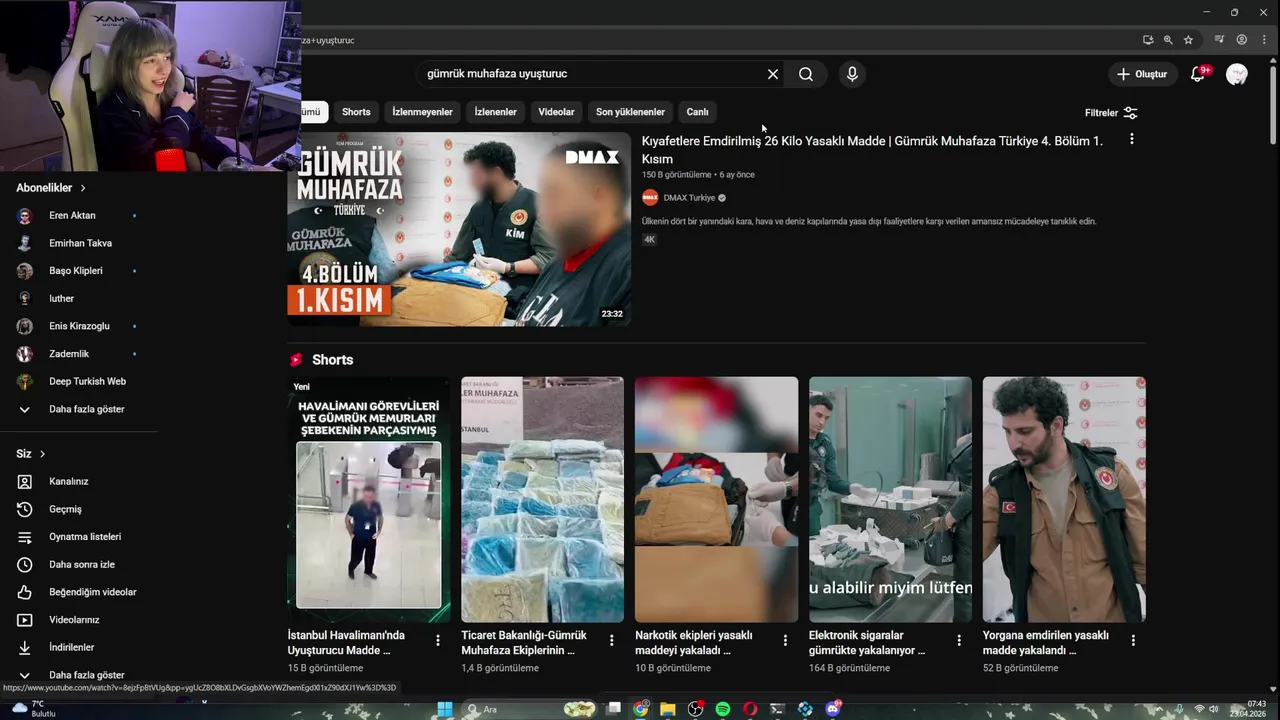Open DMAX Türkiye channel link
This screenshot has height=720, width=1280.
click(x=689, y=198)
